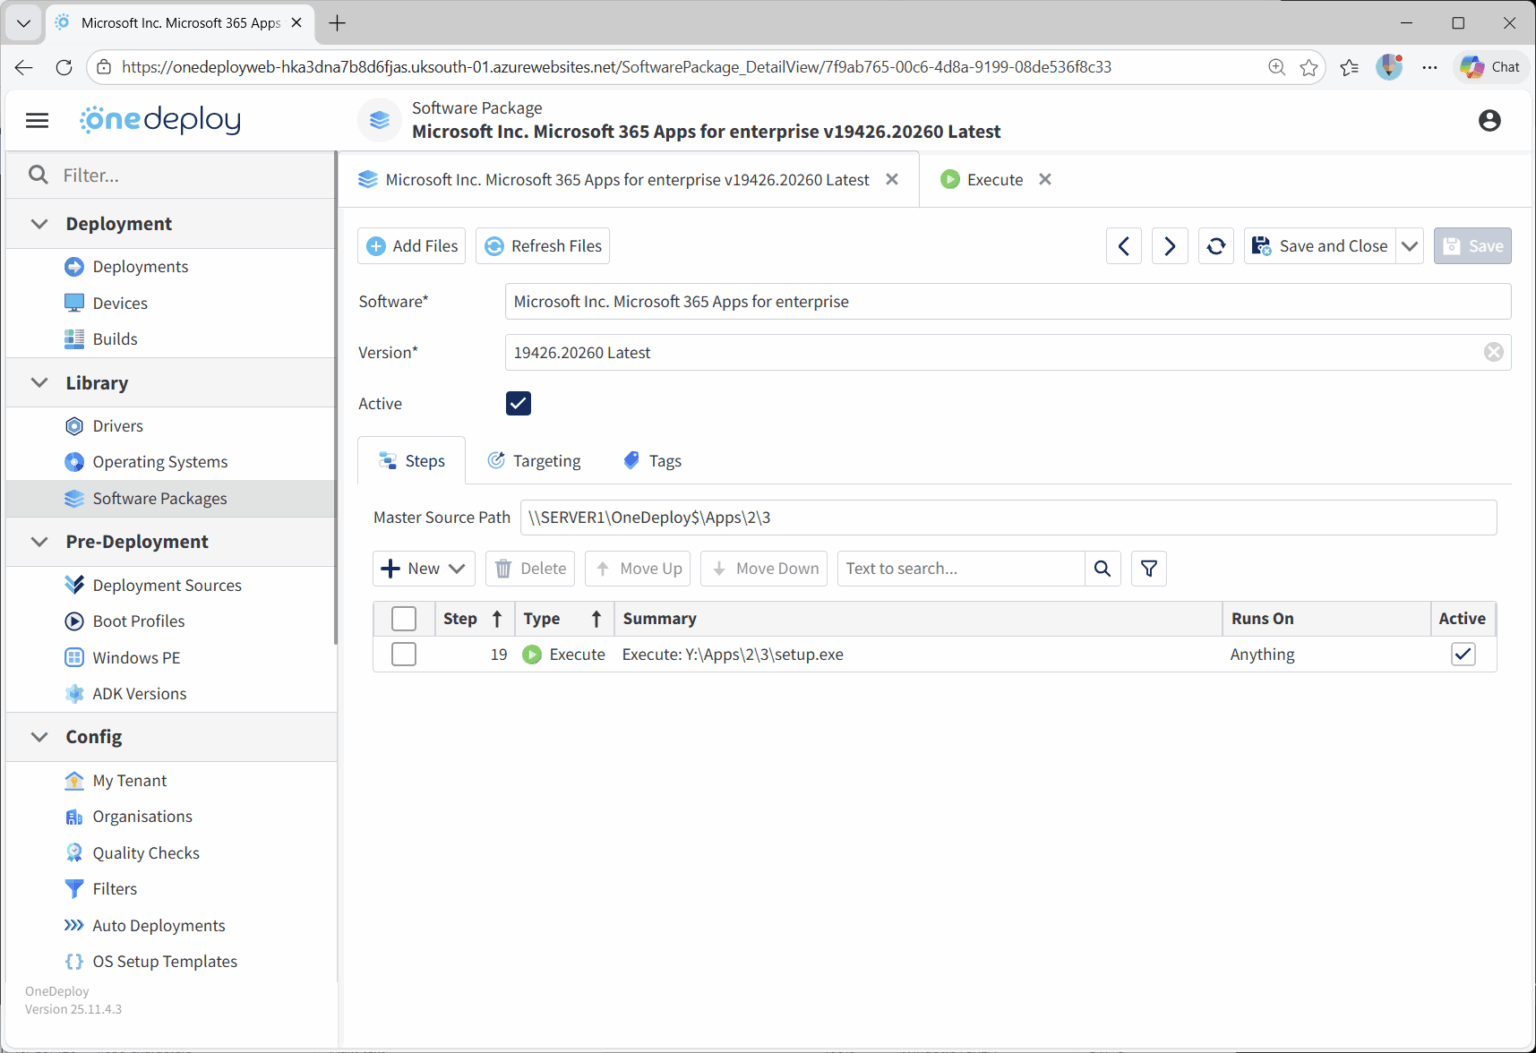1536x1053 pixels.
Task: Open the Save and Close dropdown arrow
Action: tap(1410, 246)
